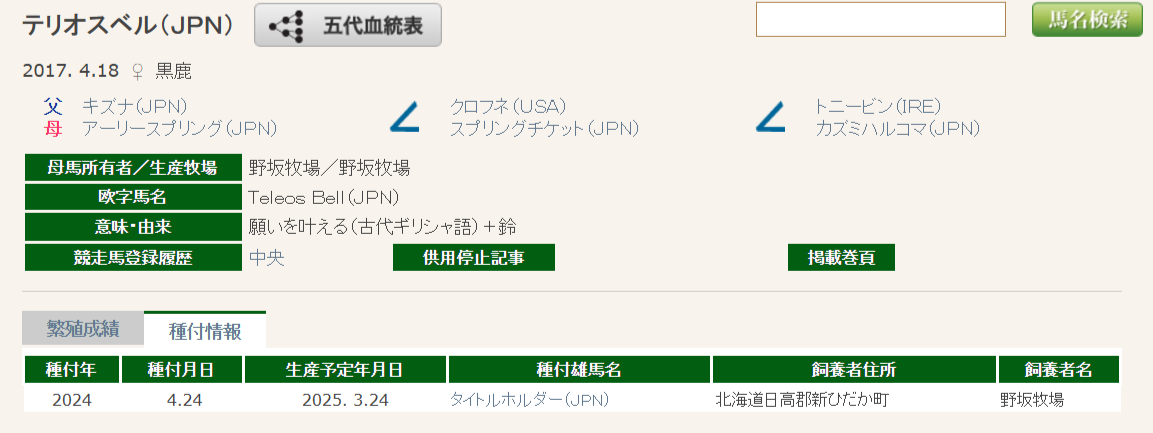
Task: Click the red 母 dam symbol
Action: [x=53, y=129]
